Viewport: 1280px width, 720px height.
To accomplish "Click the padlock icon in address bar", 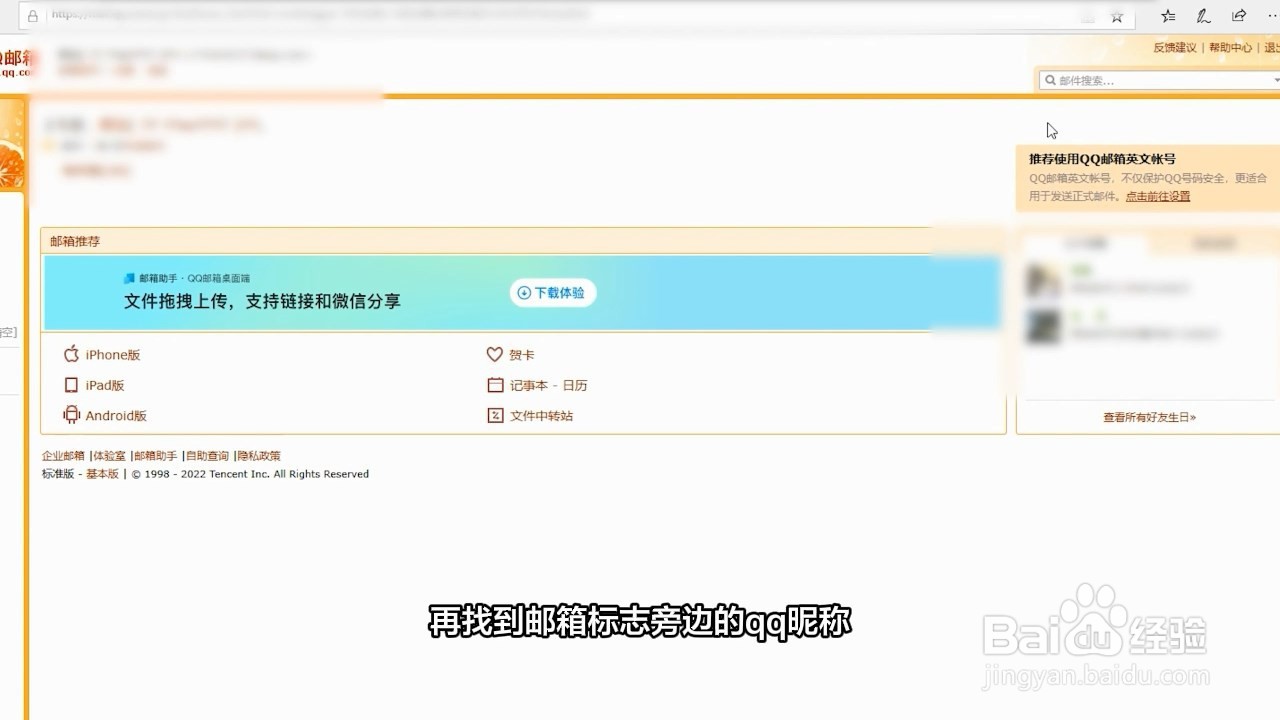I will click(x=33, y=17).
